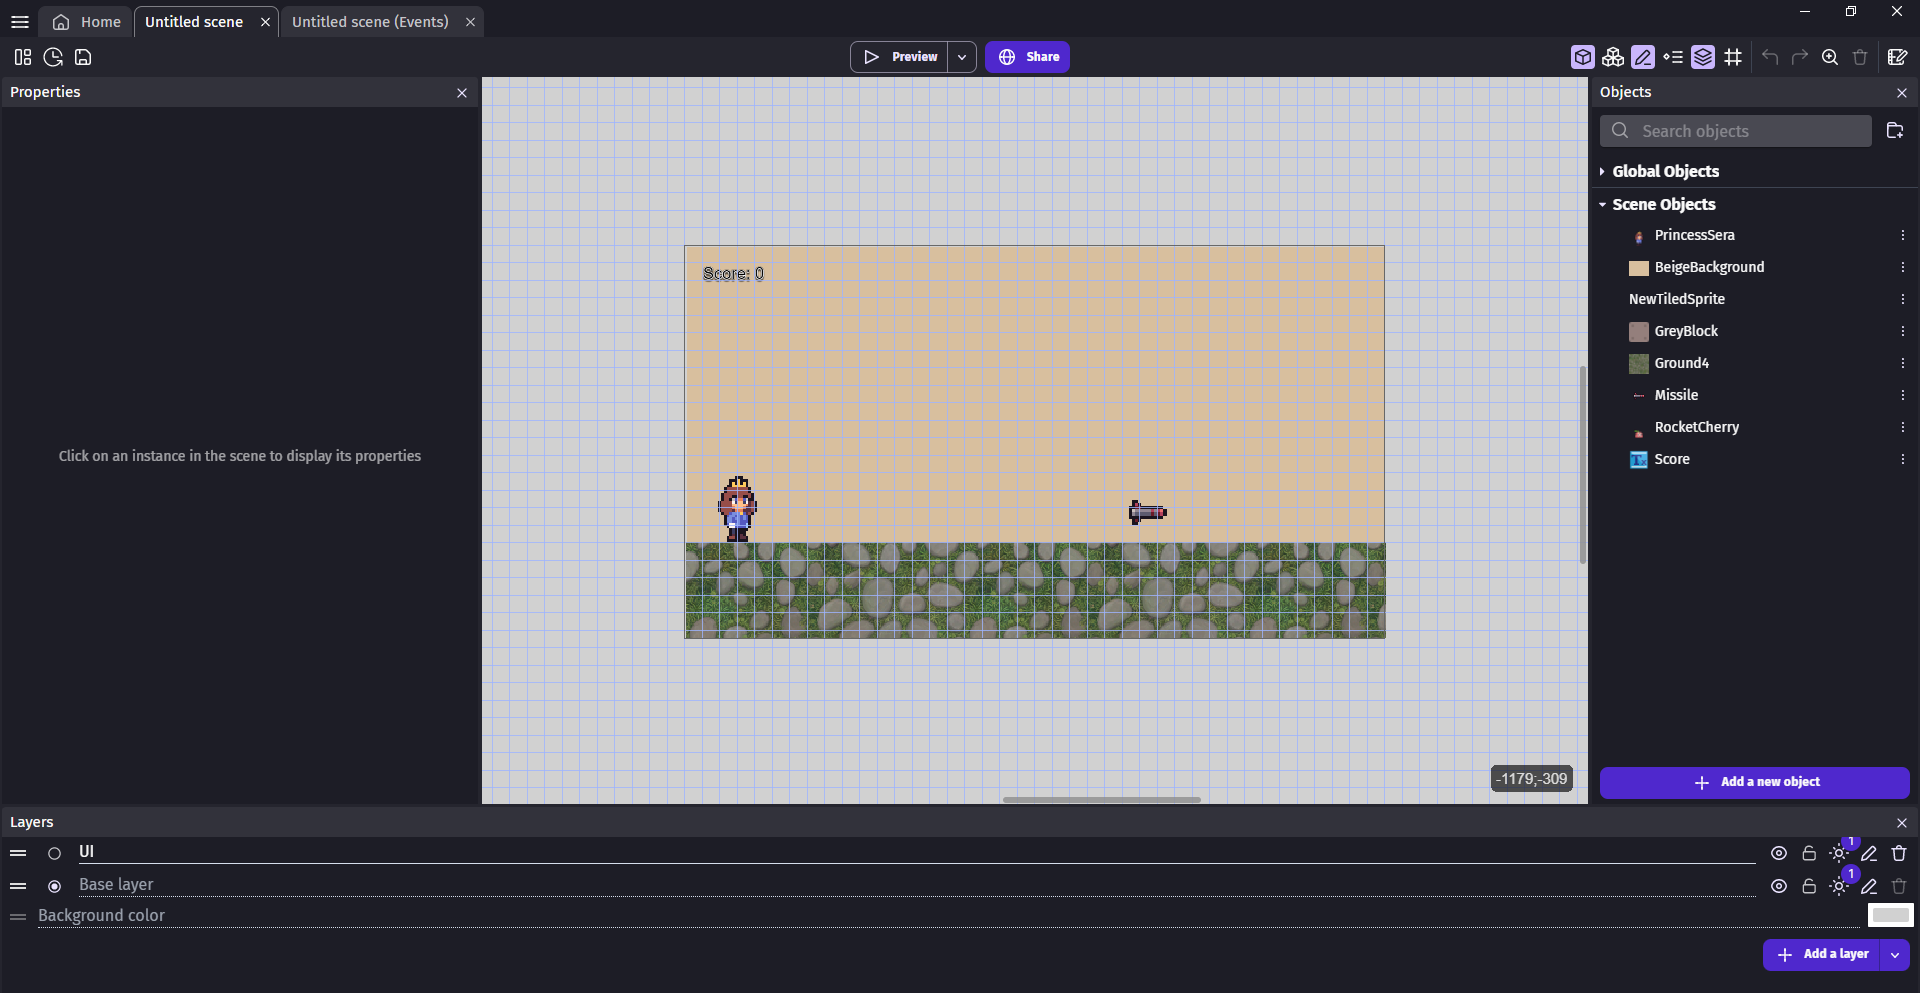Open the Objects panel icon in the toolbar
The height and width of the screenshot is (993, 1920).
pos(1613,57)
